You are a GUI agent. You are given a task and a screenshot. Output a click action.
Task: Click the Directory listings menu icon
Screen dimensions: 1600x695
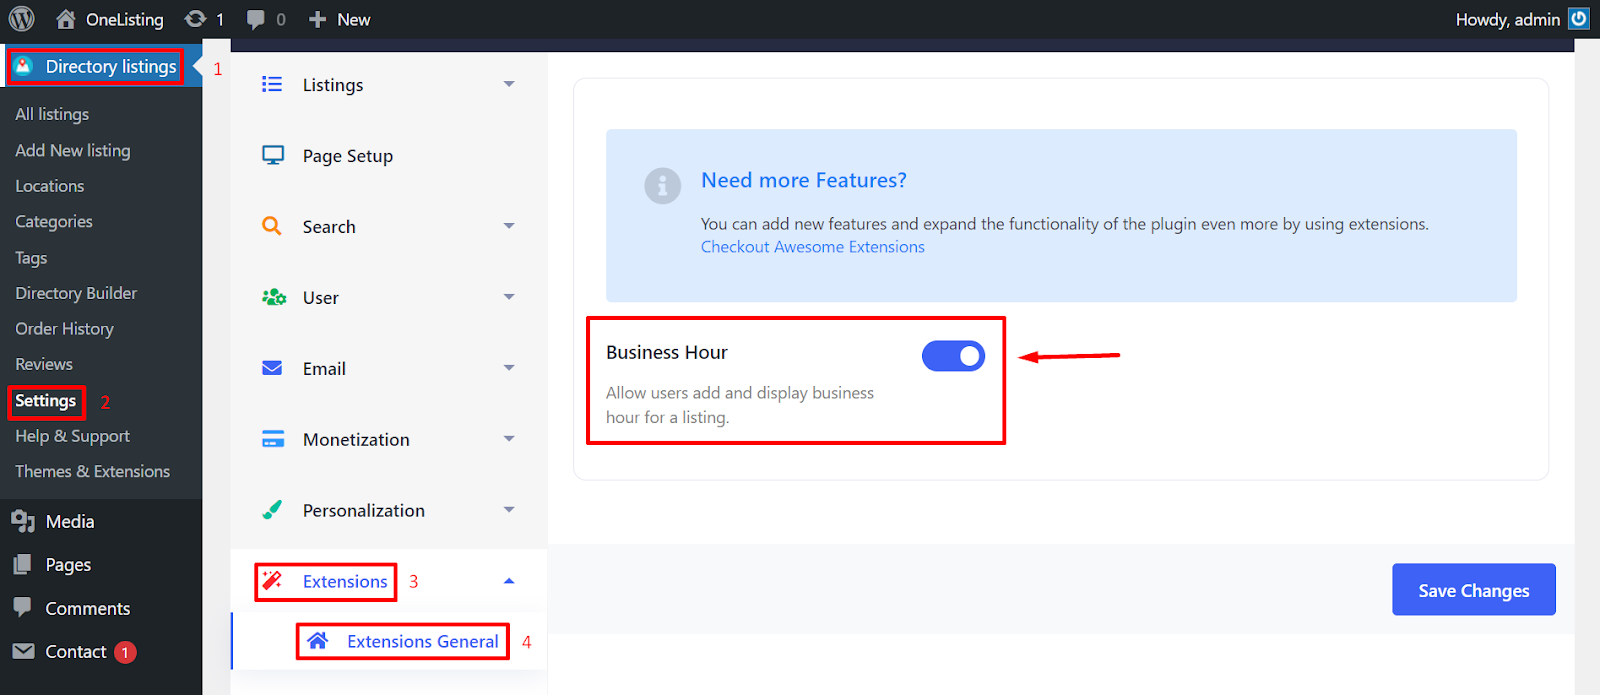(24, 66)
